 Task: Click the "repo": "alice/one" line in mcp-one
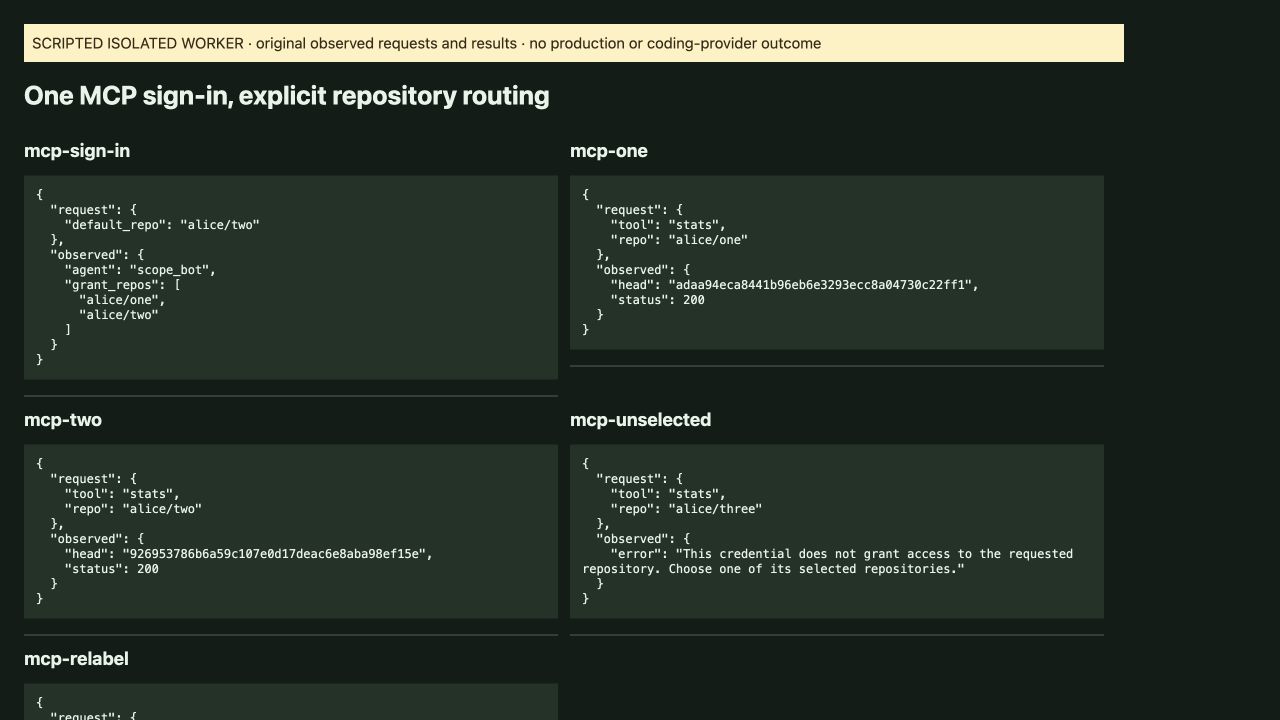679,240
